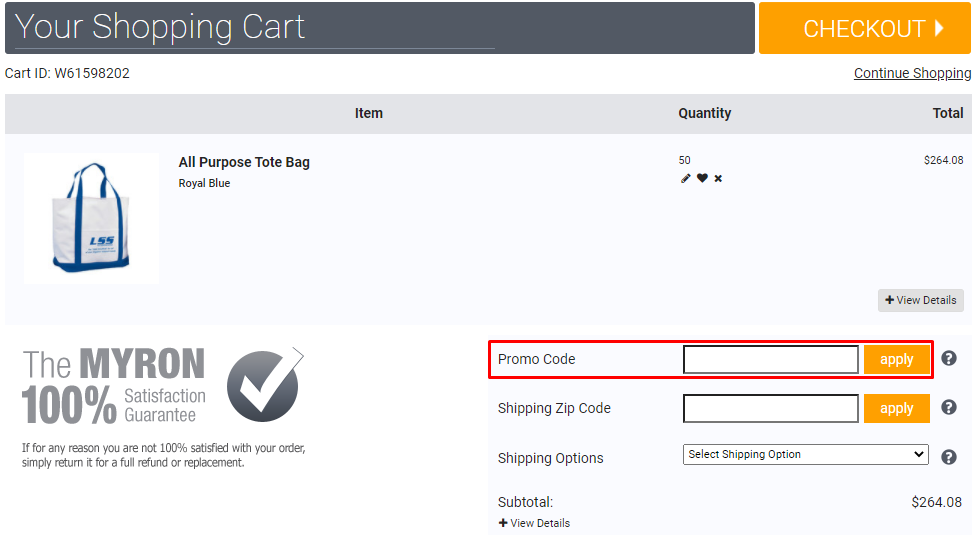This screenshot has width=976, height=535.
Task: Open the Select Shipping Option dropdown
Action: click(x=805, y=454)
